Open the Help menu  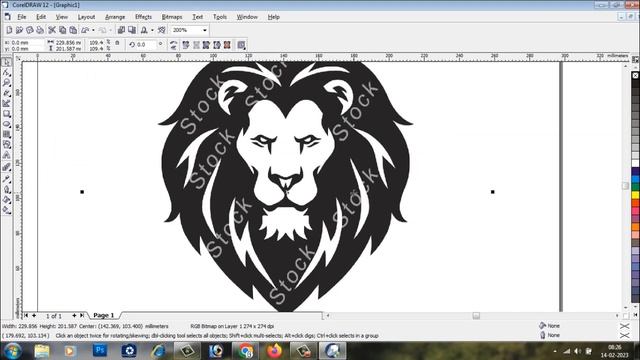(273, 17)
